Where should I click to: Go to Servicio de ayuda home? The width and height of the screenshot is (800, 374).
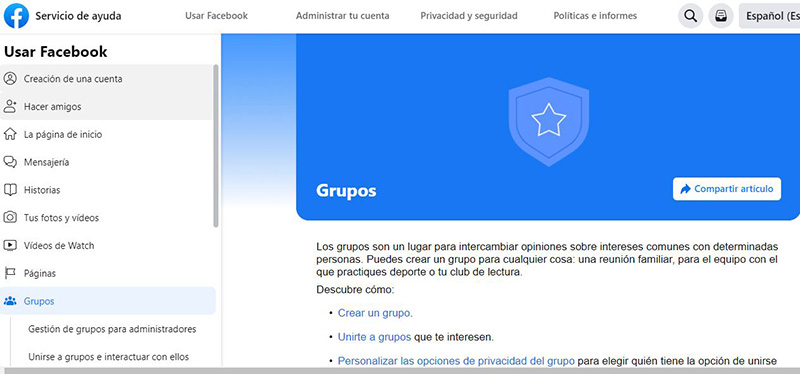tap(78, 16)
